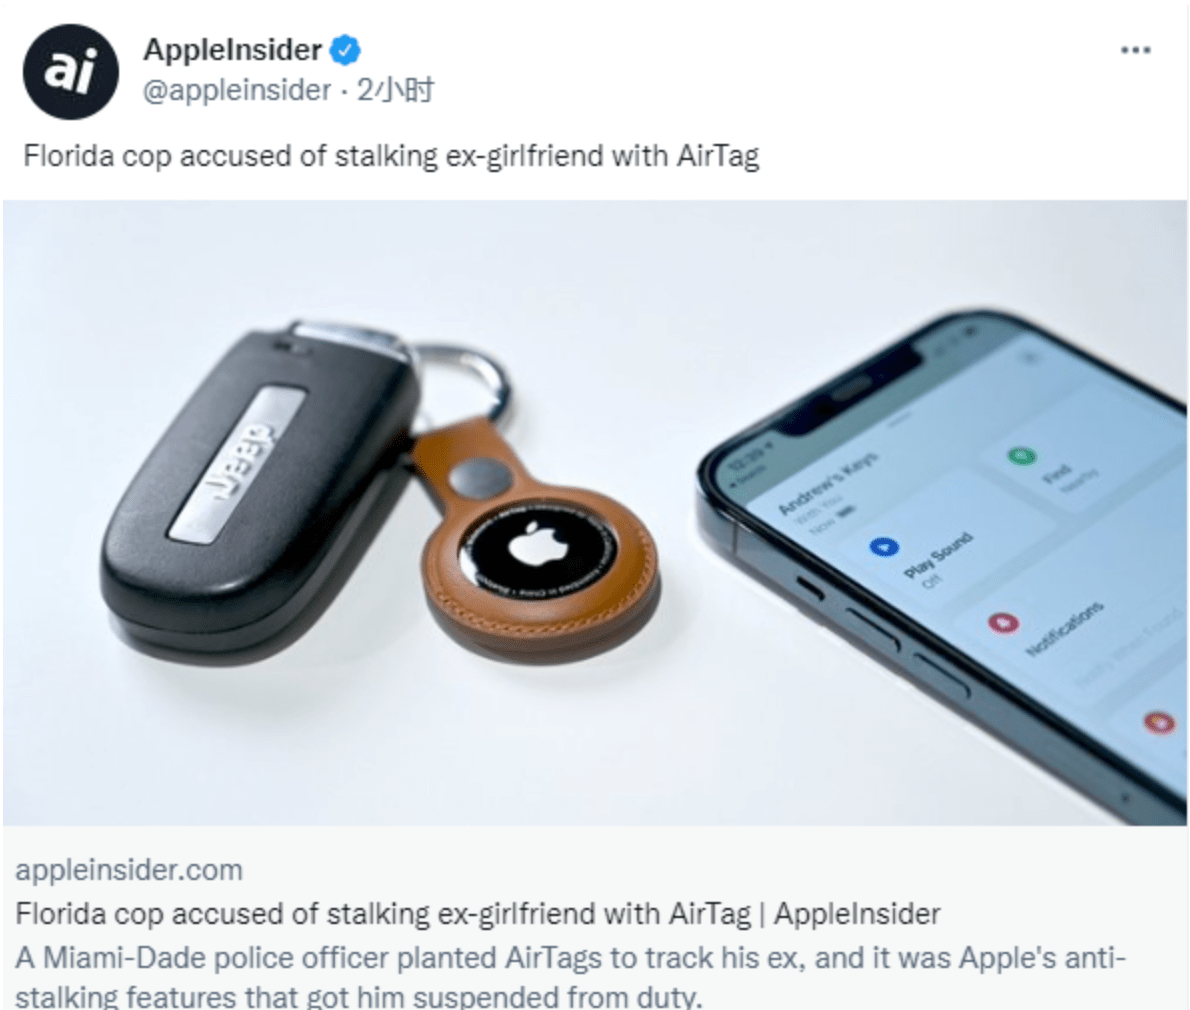Click the appleinsider.com domain link
The image size is (1190, 1010).
tap(129, 870)
